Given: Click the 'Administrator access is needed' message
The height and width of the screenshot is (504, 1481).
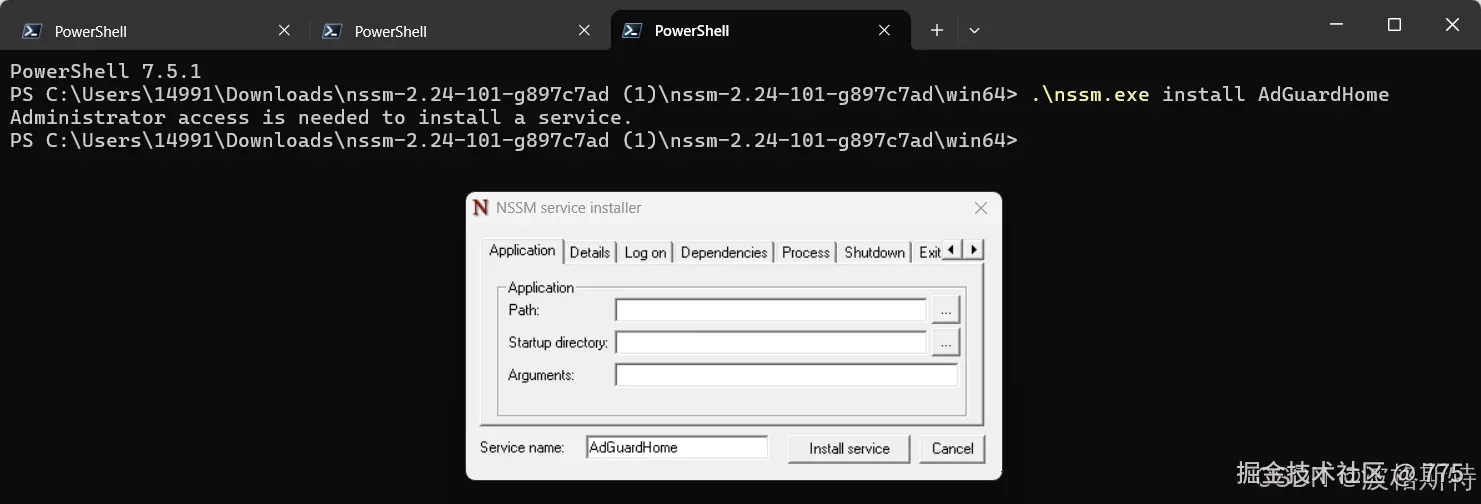Looking at the screenshot, I should pyautogui.click(x=321, y=117).
